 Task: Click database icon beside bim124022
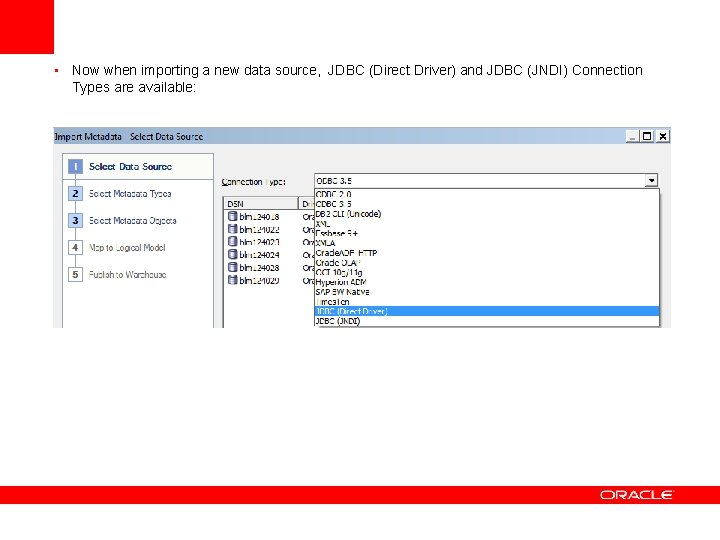233,229
